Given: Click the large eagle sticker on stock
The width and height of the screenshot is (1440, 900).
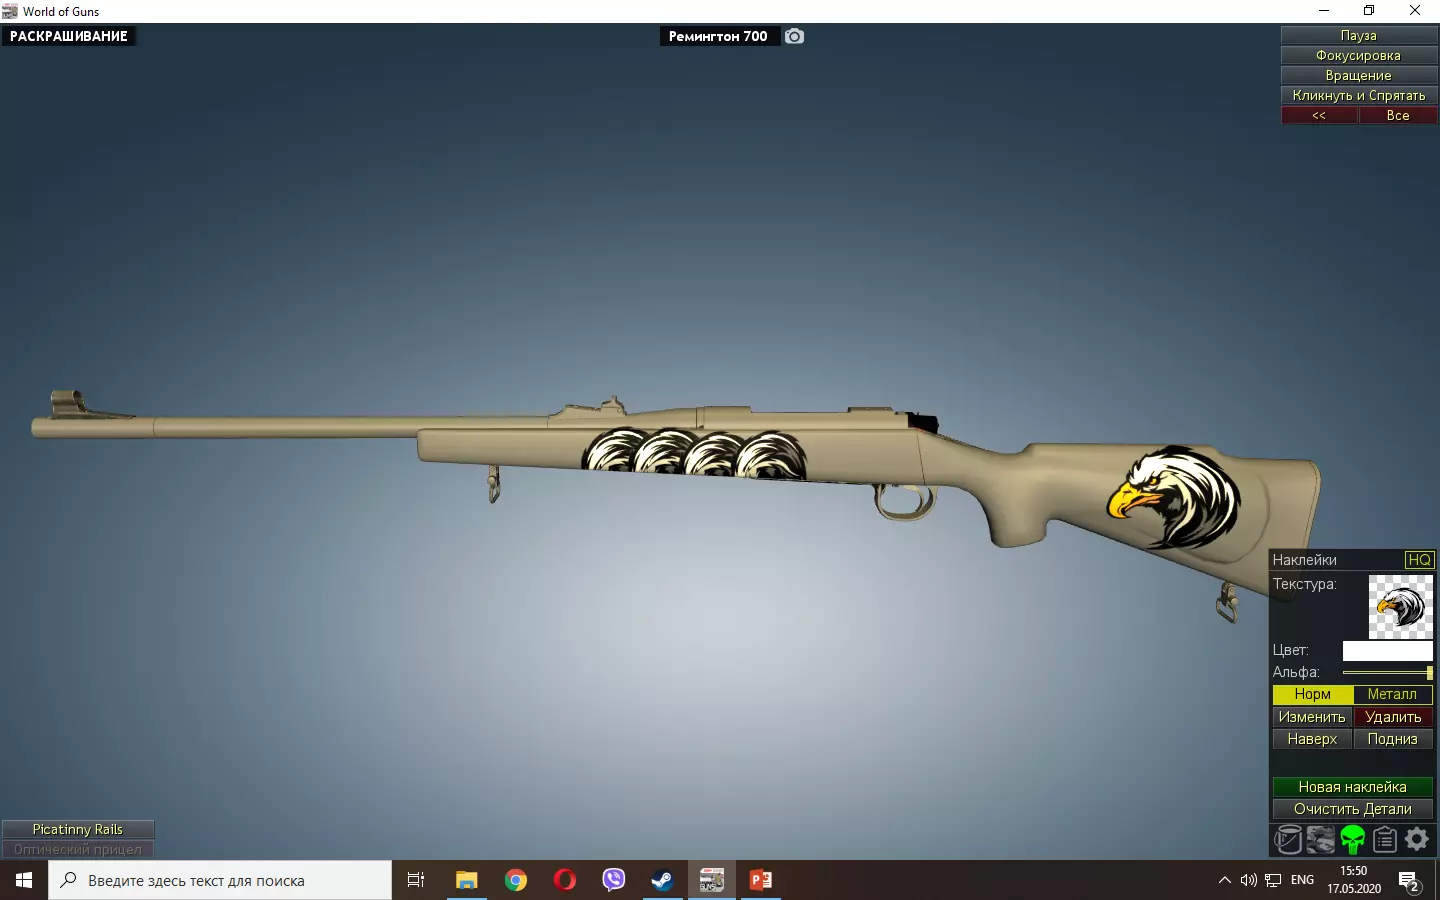Looking at the screenshot, I should pos(1174,497).
